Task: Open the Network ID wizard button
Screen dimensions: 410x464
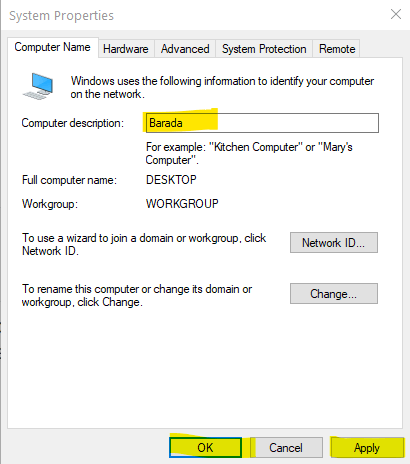Action: [334, 243]
